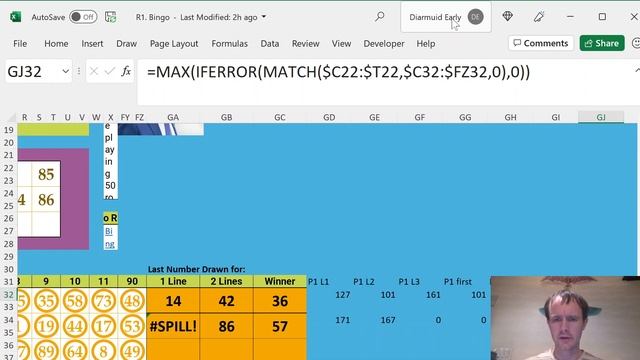Select column header GJ
The image size is (640, 360).
pos(601,117)
